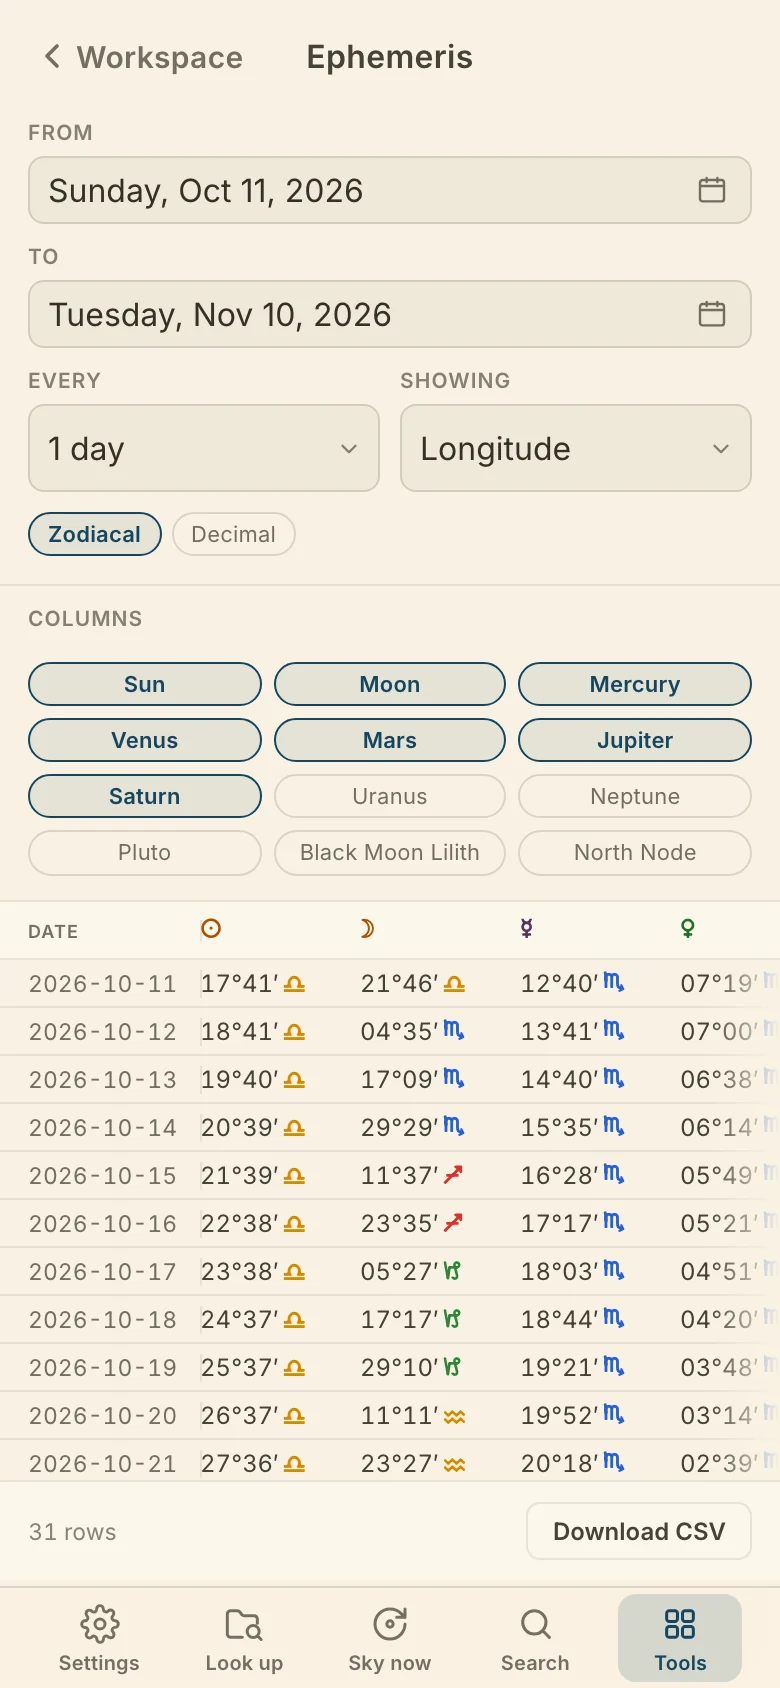Screen dimensions: 780x1688
Task: Go back to Workspace
Action: tap(143, 57)
